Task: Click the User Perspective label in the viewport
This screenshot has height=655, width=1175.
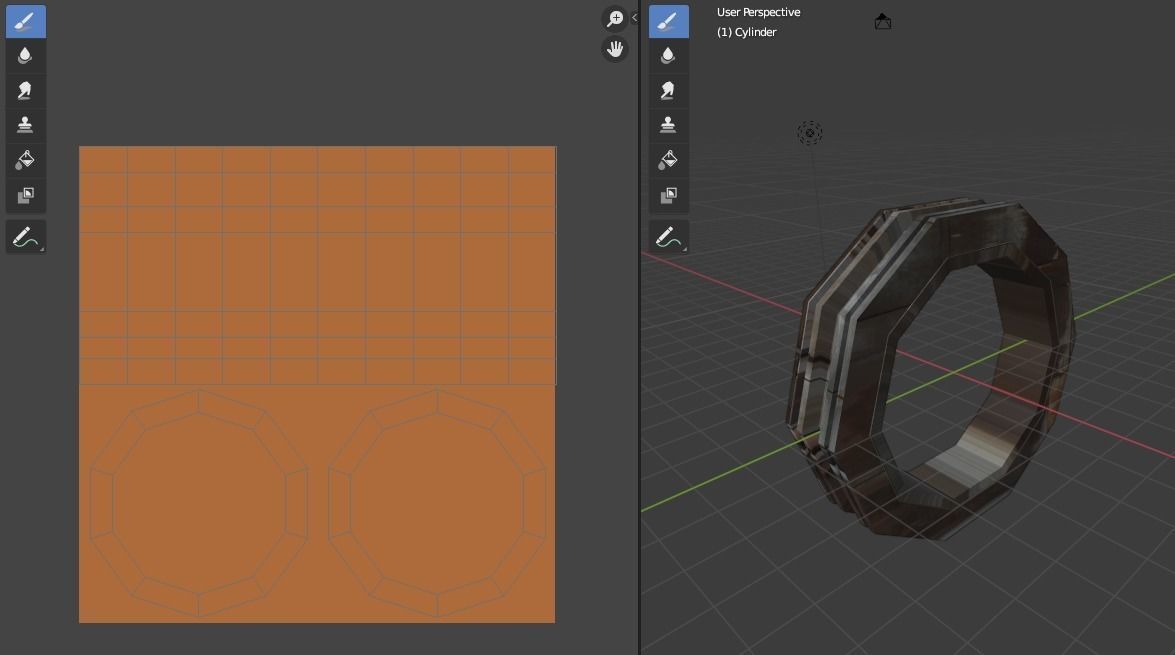Action: pos(757,11)
